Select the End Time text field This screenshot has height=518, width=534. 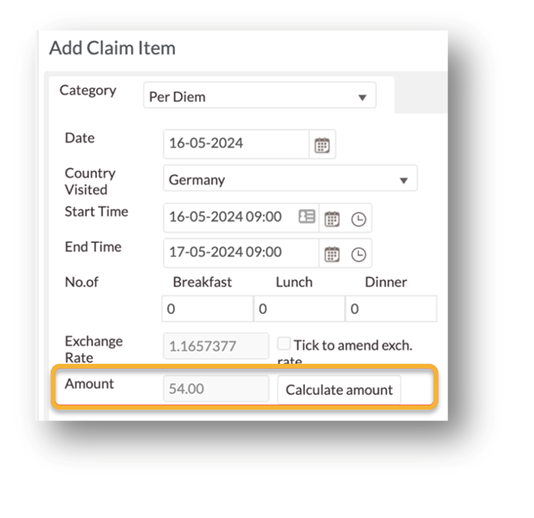tap(241, 253)
